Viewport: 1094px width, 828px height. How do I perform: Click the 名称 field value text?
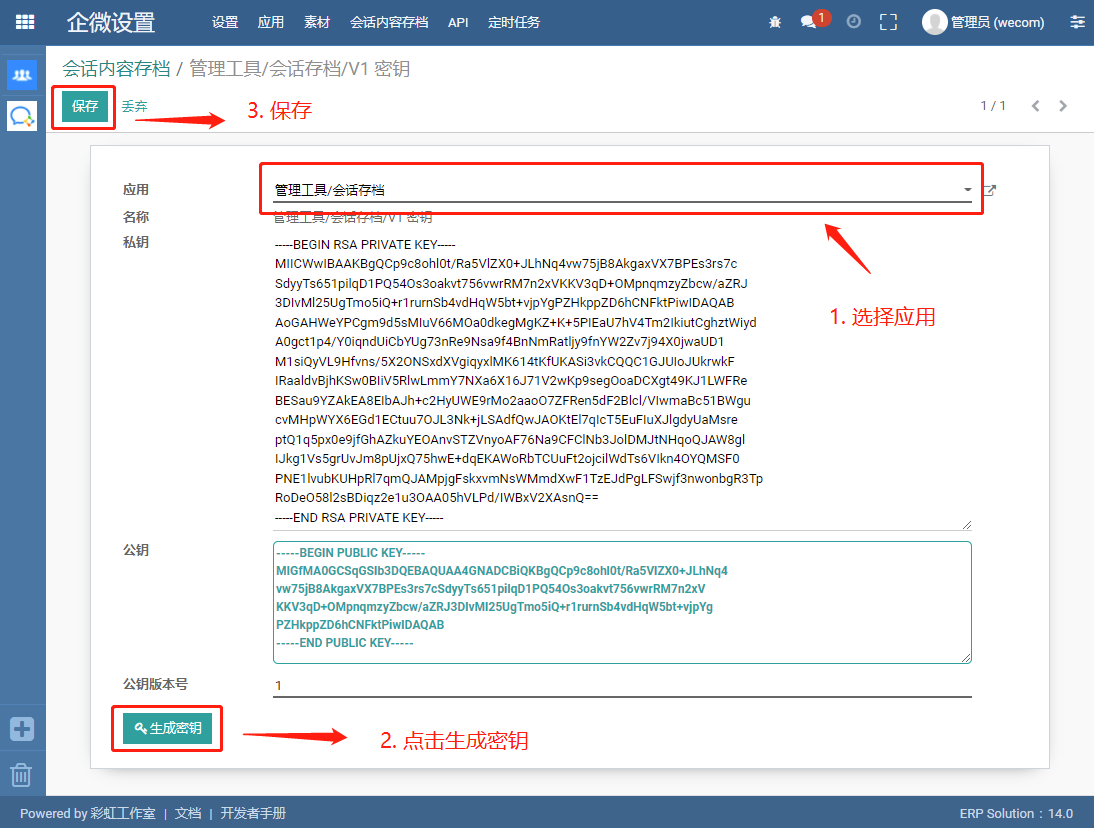353,218
